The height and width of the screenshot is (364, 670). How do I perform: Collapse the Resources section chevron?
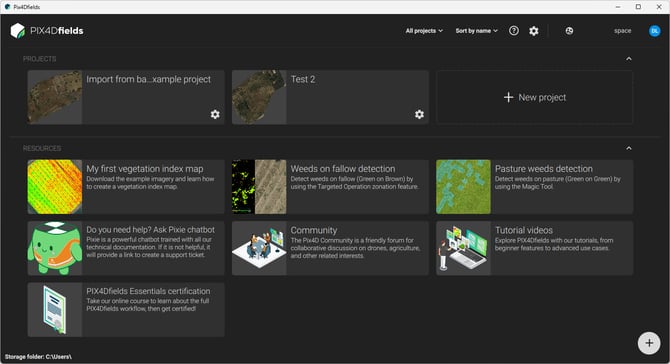[x=629, y=148]
